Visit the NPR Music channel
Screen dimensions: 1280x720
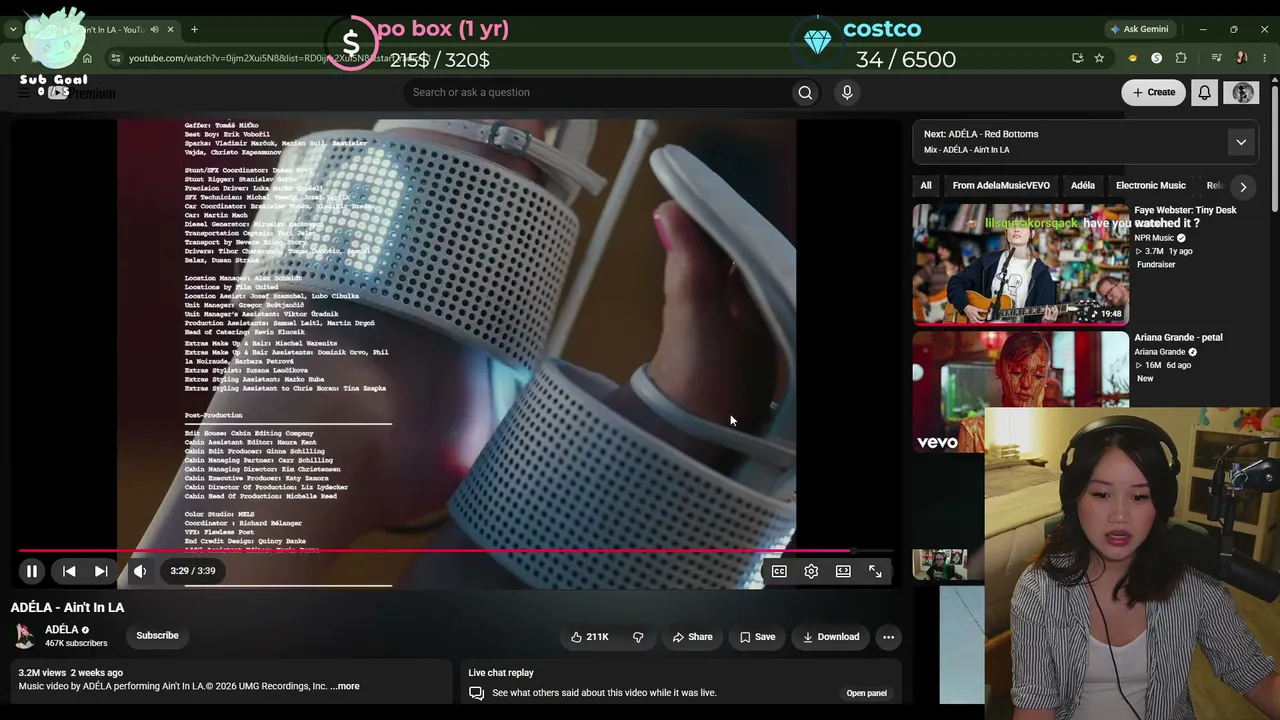[1154, 238]
